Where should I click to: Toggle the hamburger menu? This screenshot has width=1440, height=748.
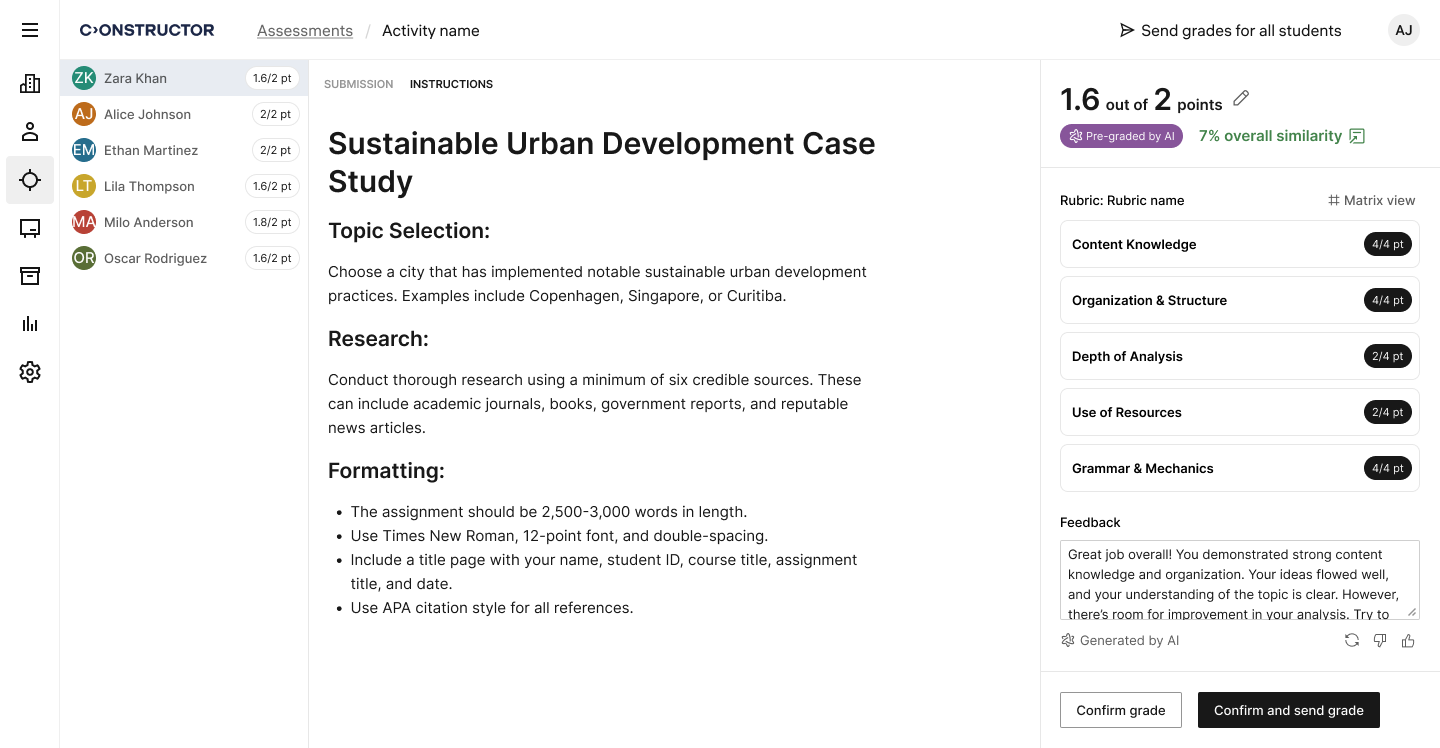click(x=30, y=30)
